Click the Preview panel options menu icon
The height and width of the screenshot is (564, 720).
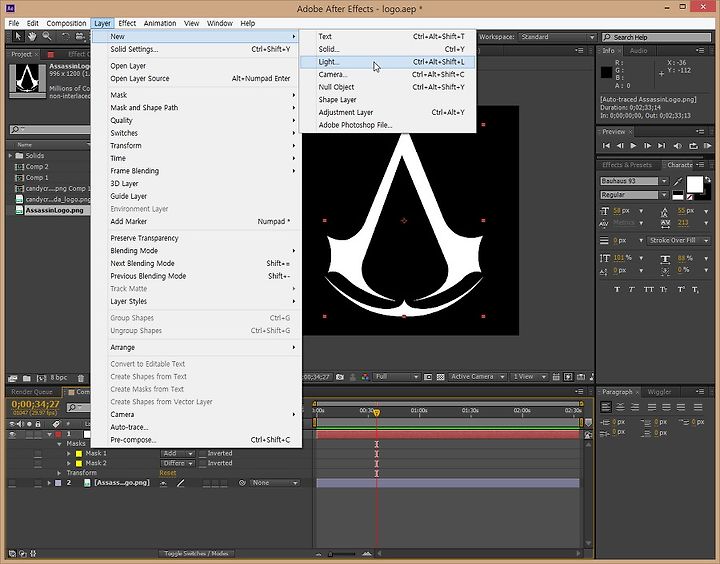[x=700, y=132]
